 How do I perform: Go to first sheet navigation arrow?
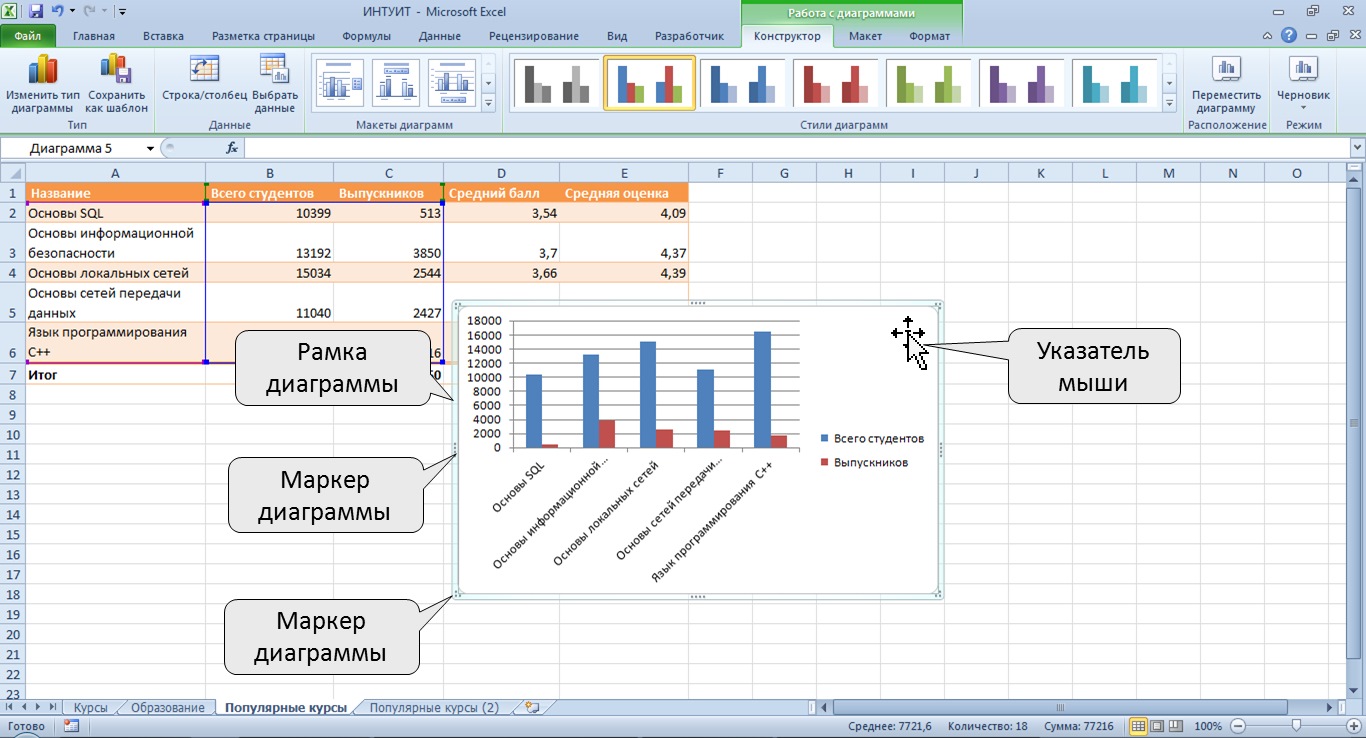tap(9, 707)
